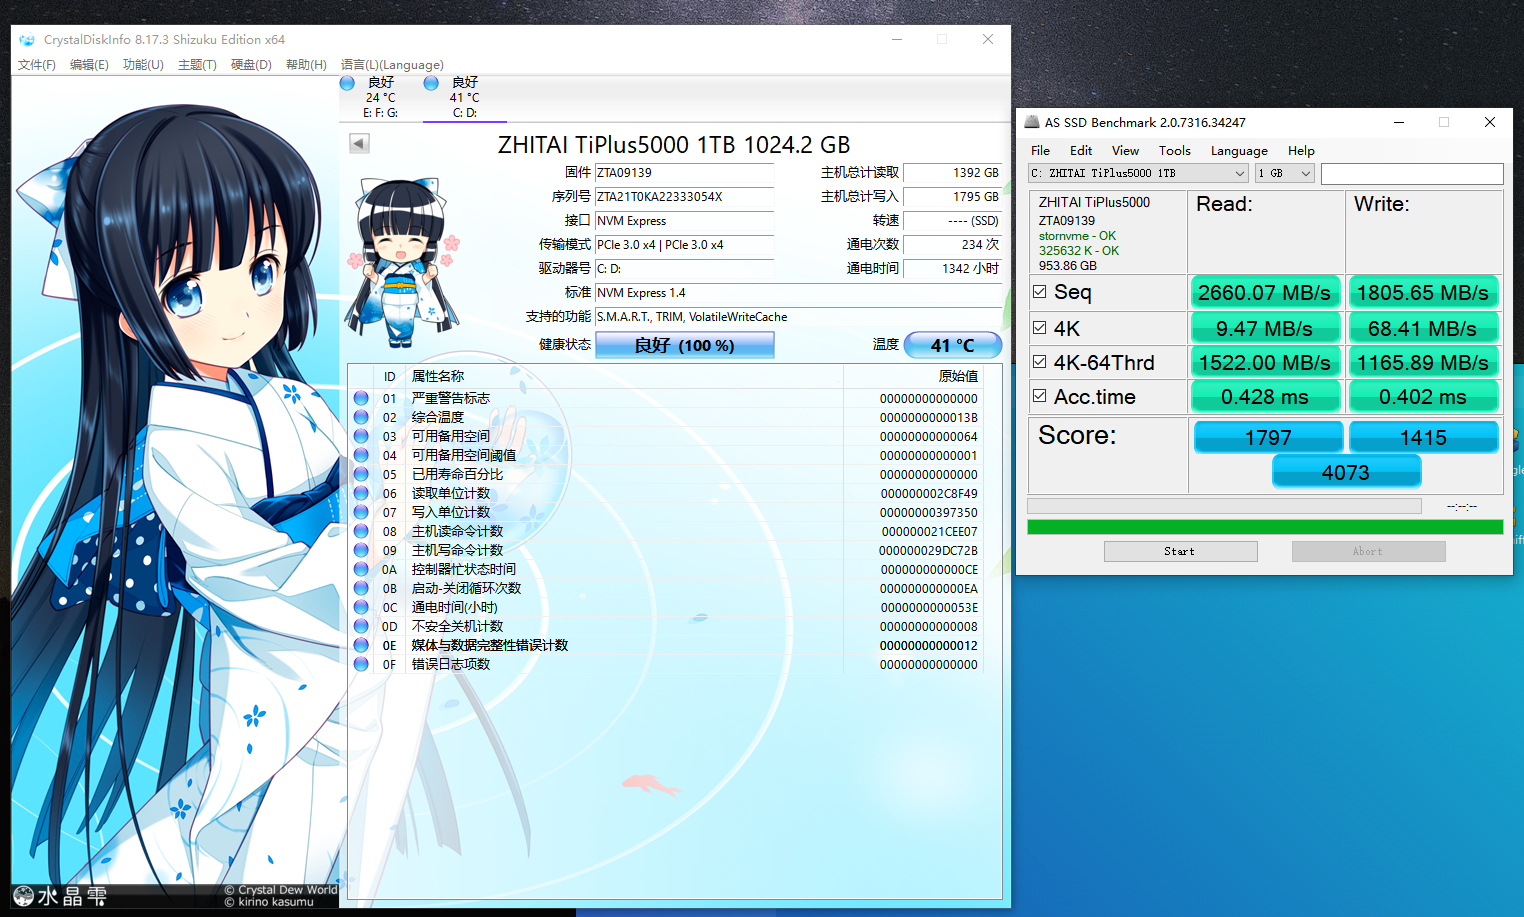Image resolution: width=1524 pixels, height=917 pixels.
Task: Click the AS SSD Benchmark title bar icon
Action: tap(1032, 122)
